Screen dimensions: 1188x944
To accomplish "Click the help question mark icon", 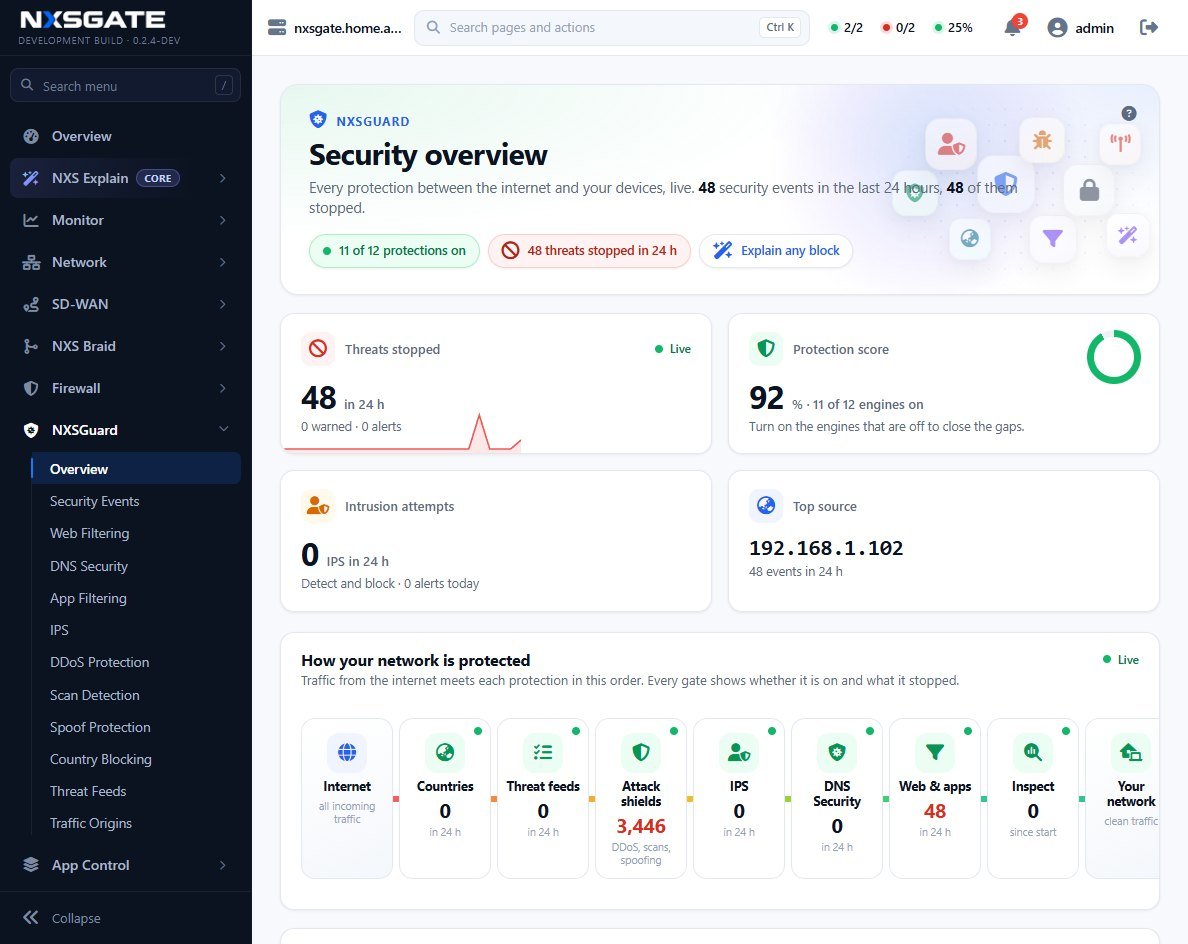I will click(1128, 114).
